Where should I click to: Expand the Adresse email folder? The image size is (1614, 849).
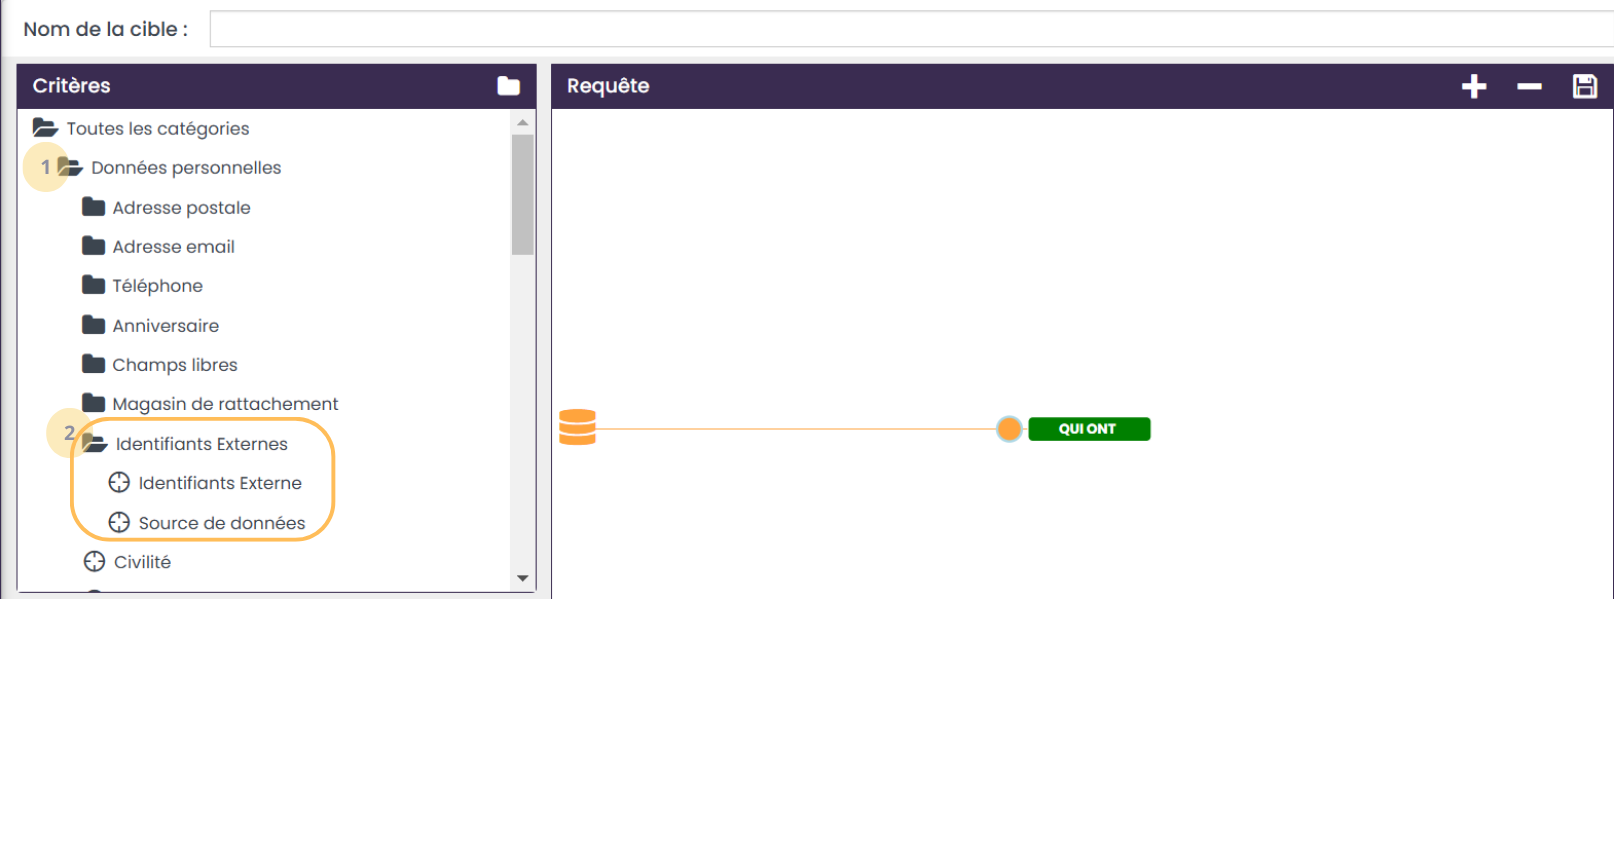[94, 246]
